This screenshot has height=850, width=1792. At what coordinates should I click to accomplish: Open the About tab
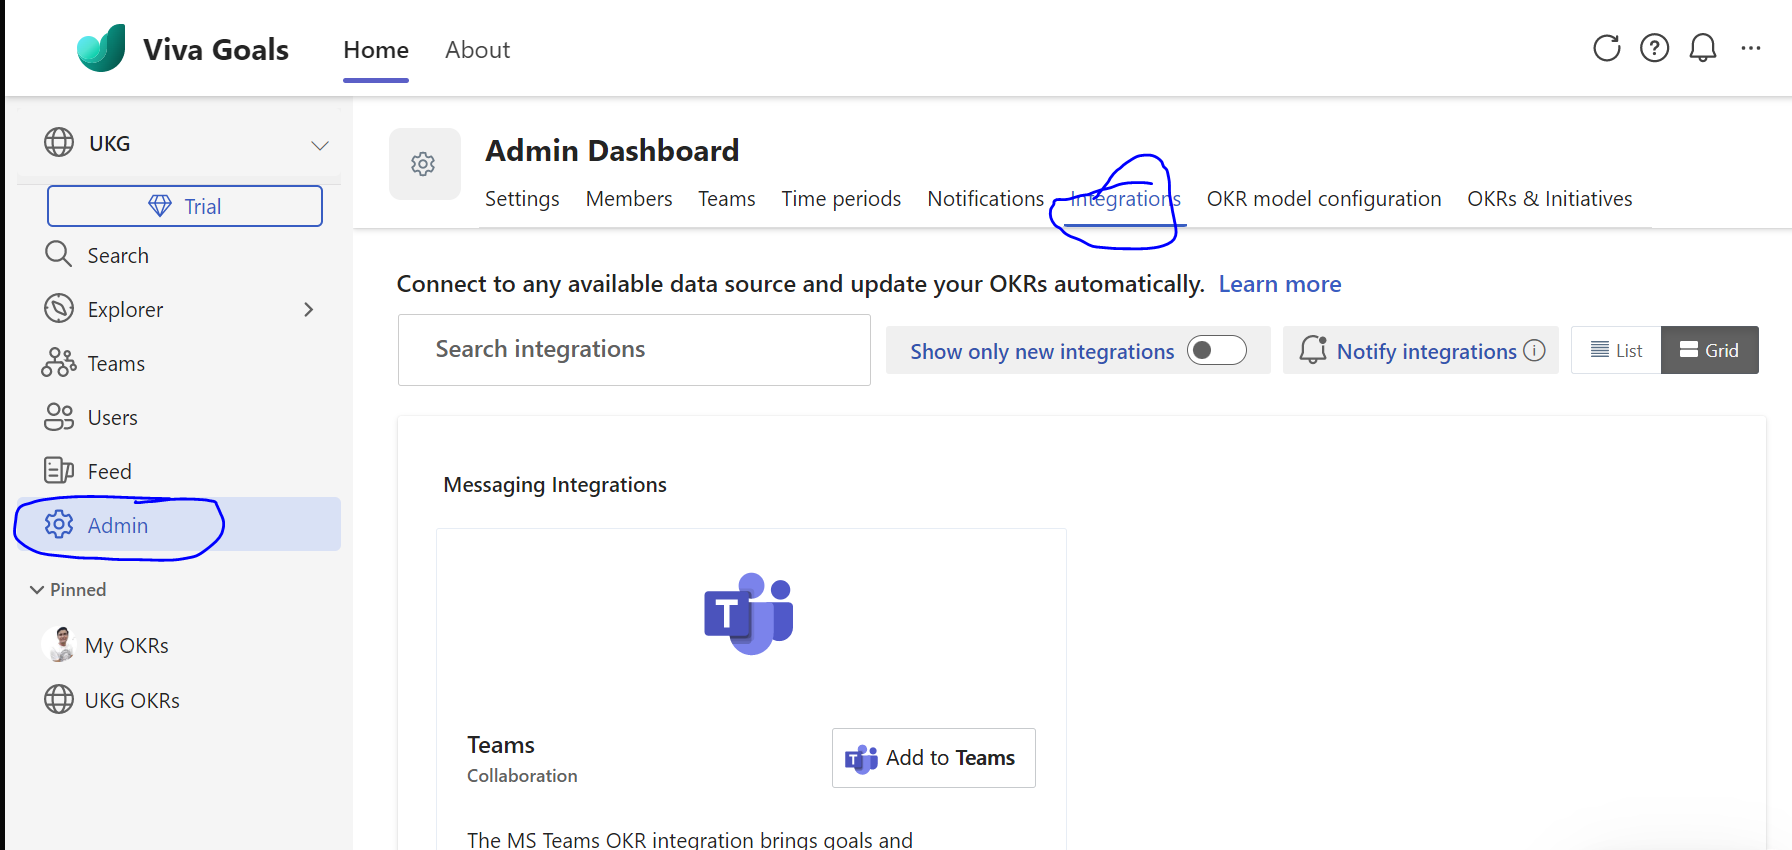click(478, 50)
